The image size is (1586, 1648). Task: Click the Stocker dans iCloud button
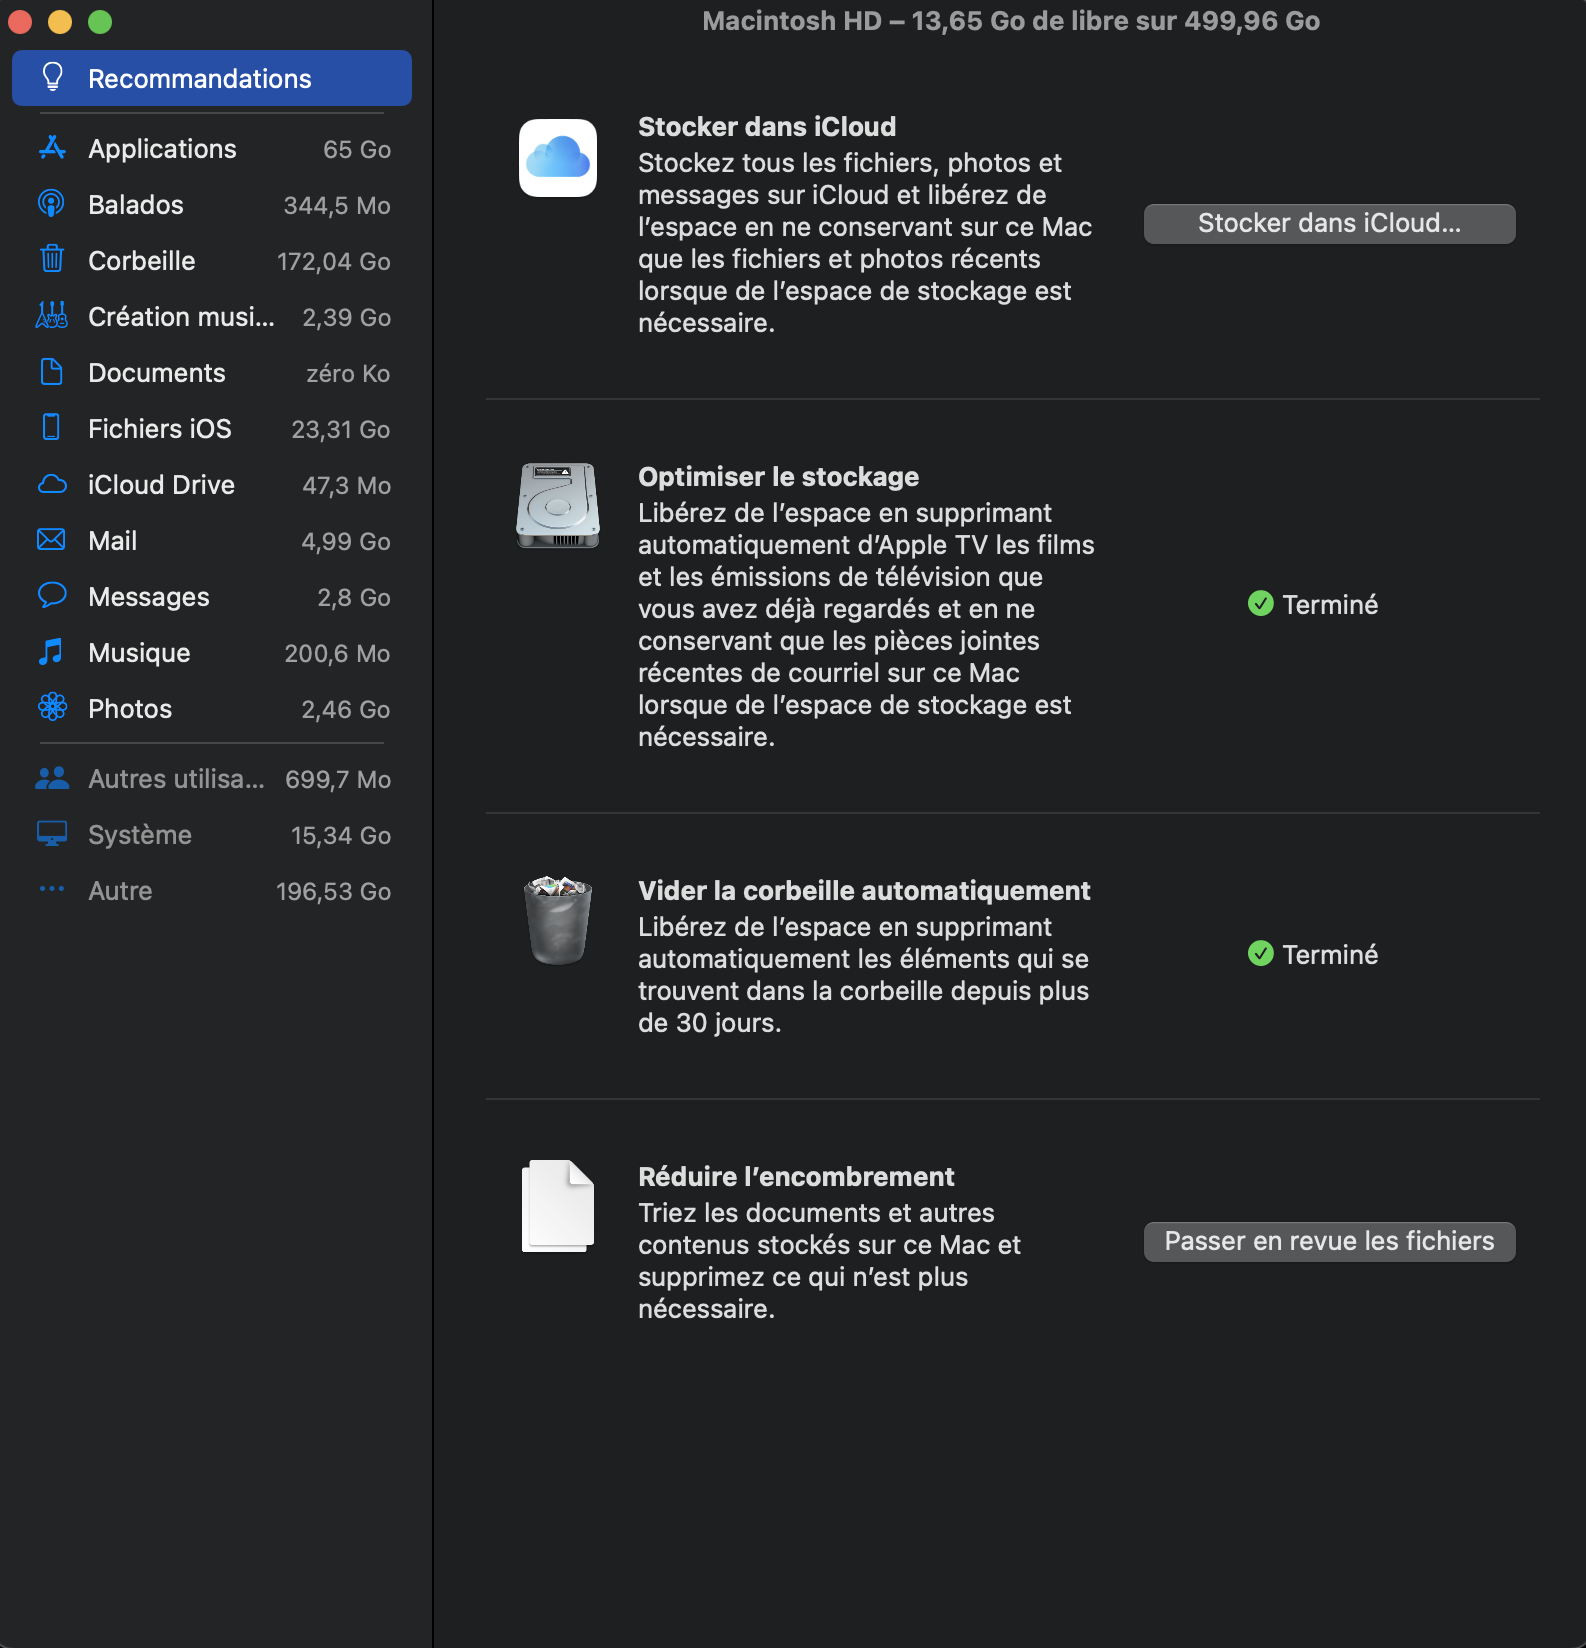[1329, 223]
